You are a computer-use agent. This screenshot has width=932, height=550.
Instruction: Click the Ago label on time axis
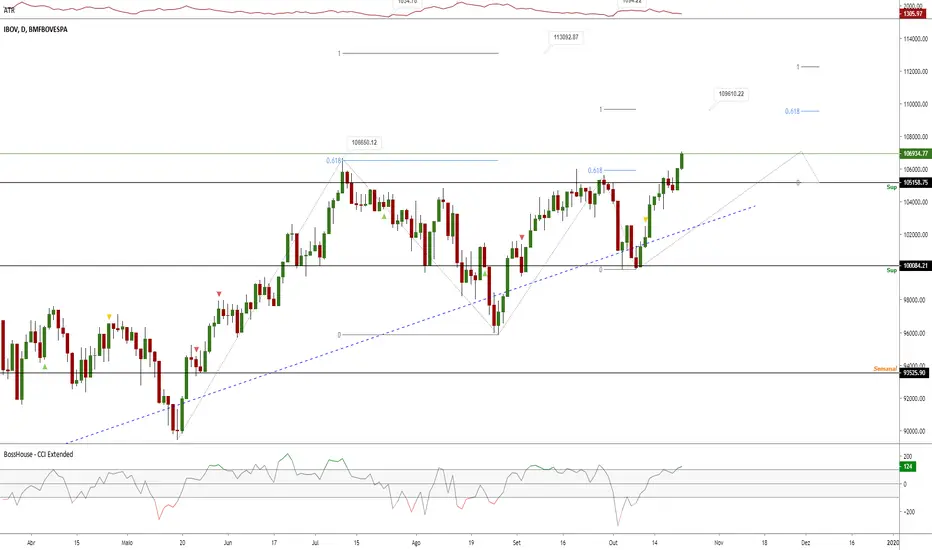(x=416, y=543)
